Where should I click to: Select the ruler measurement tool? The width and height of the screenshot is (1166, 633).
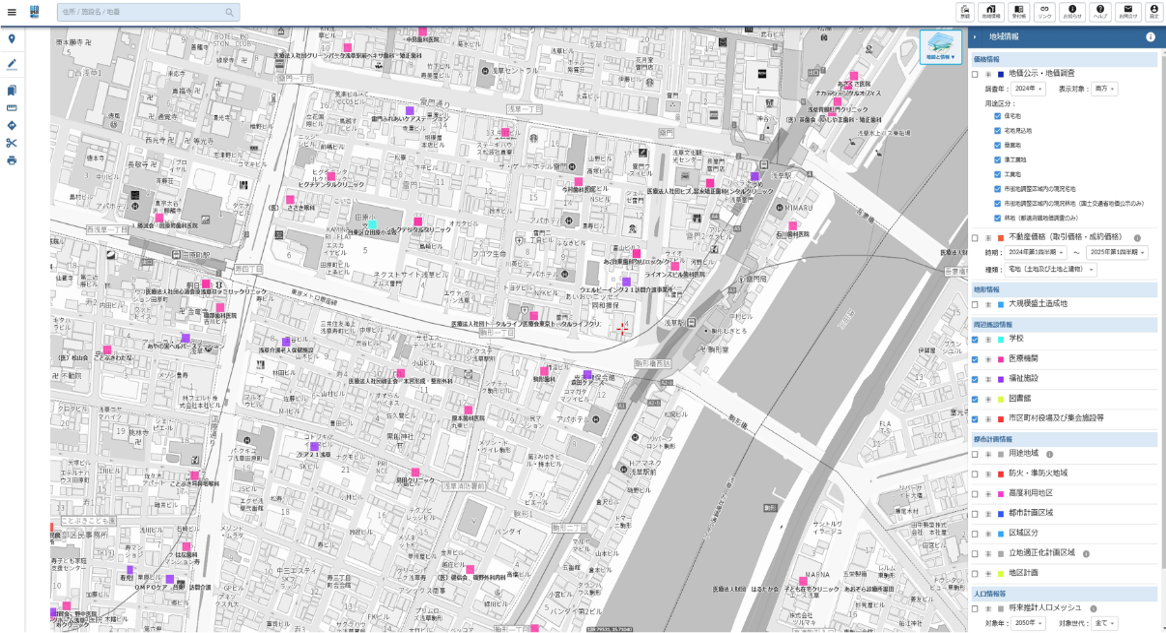tap(12, 108)
